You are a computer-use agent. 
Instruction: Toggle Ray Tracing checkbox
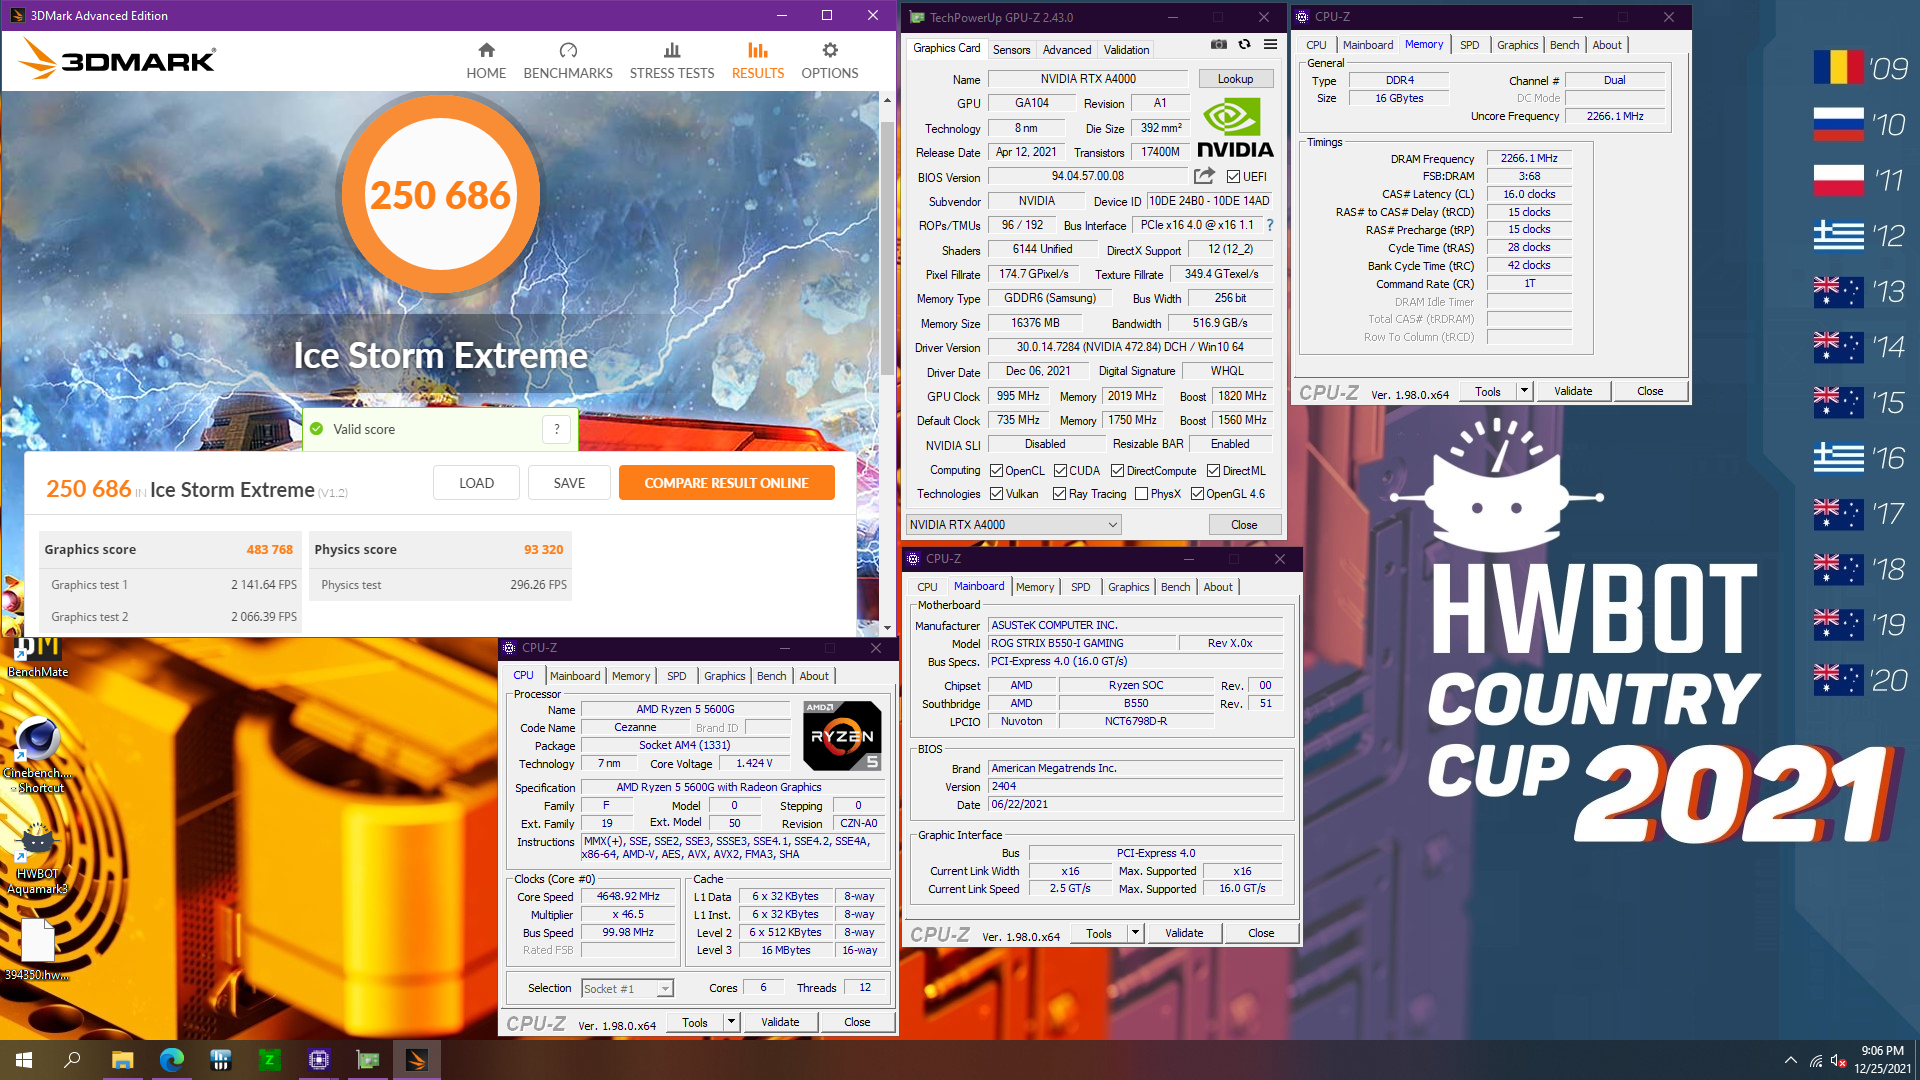tap(1060, 494)
